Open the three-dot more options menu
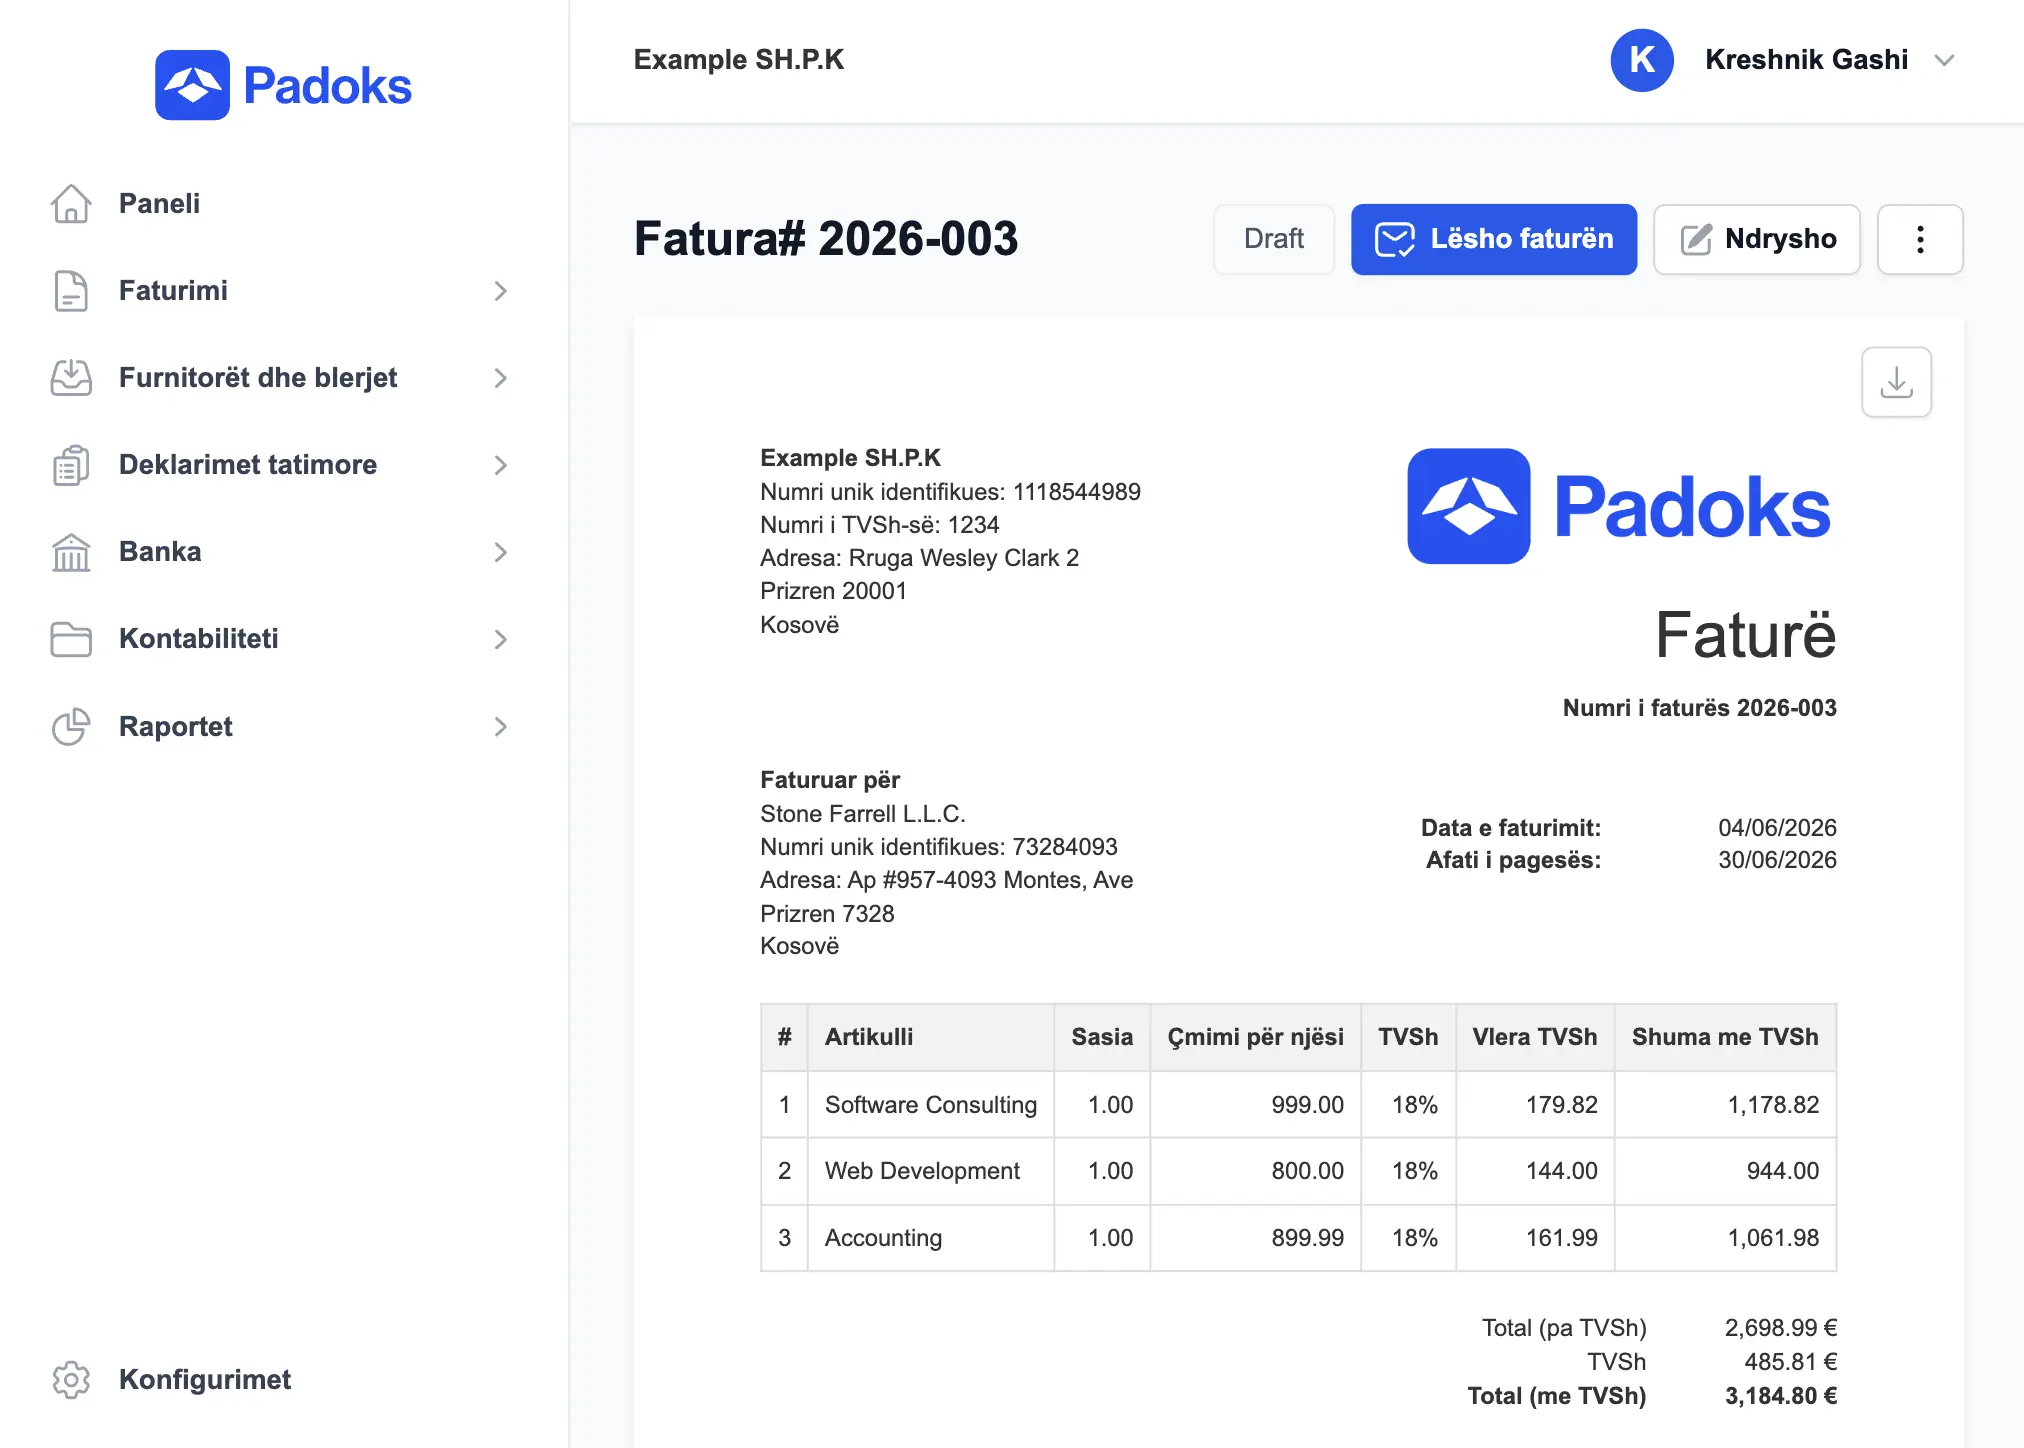Viewport: 2024px width, 1448px height. [x=1920, y=239]
